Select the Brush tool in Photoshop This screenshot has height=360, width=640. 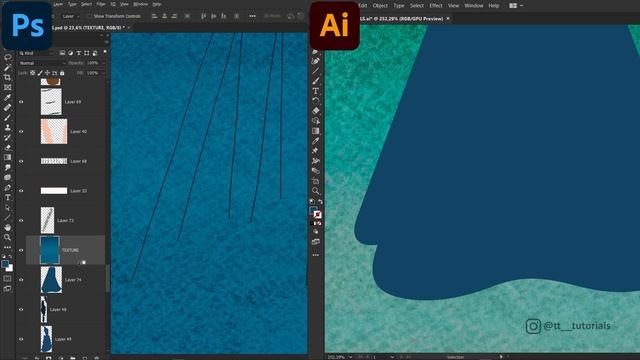coord(7,118)
